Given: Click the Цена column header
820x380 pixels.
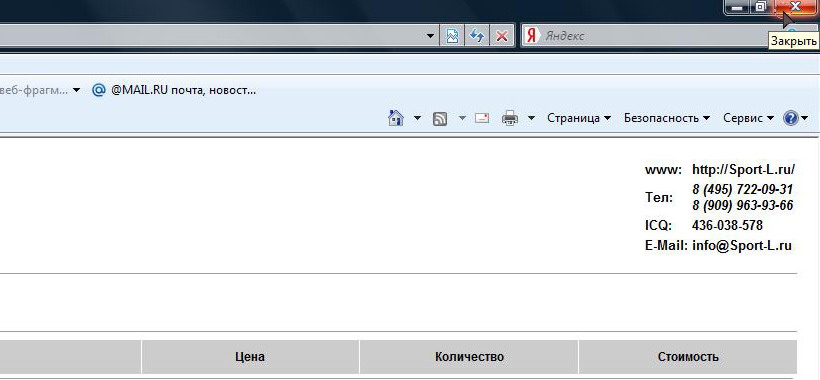Looking at the screenshot, I should pyautogui.click(x=250, y=357).
